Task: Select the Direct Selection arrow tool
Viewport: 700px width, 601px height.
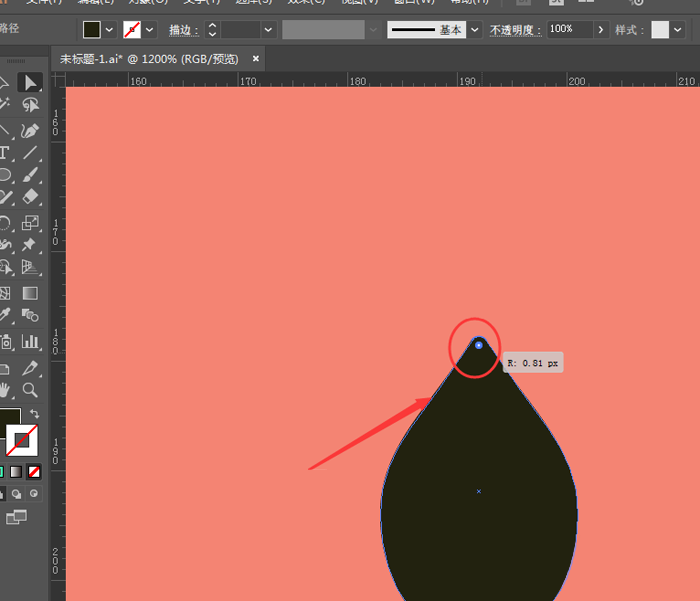Action: [30, 84]
